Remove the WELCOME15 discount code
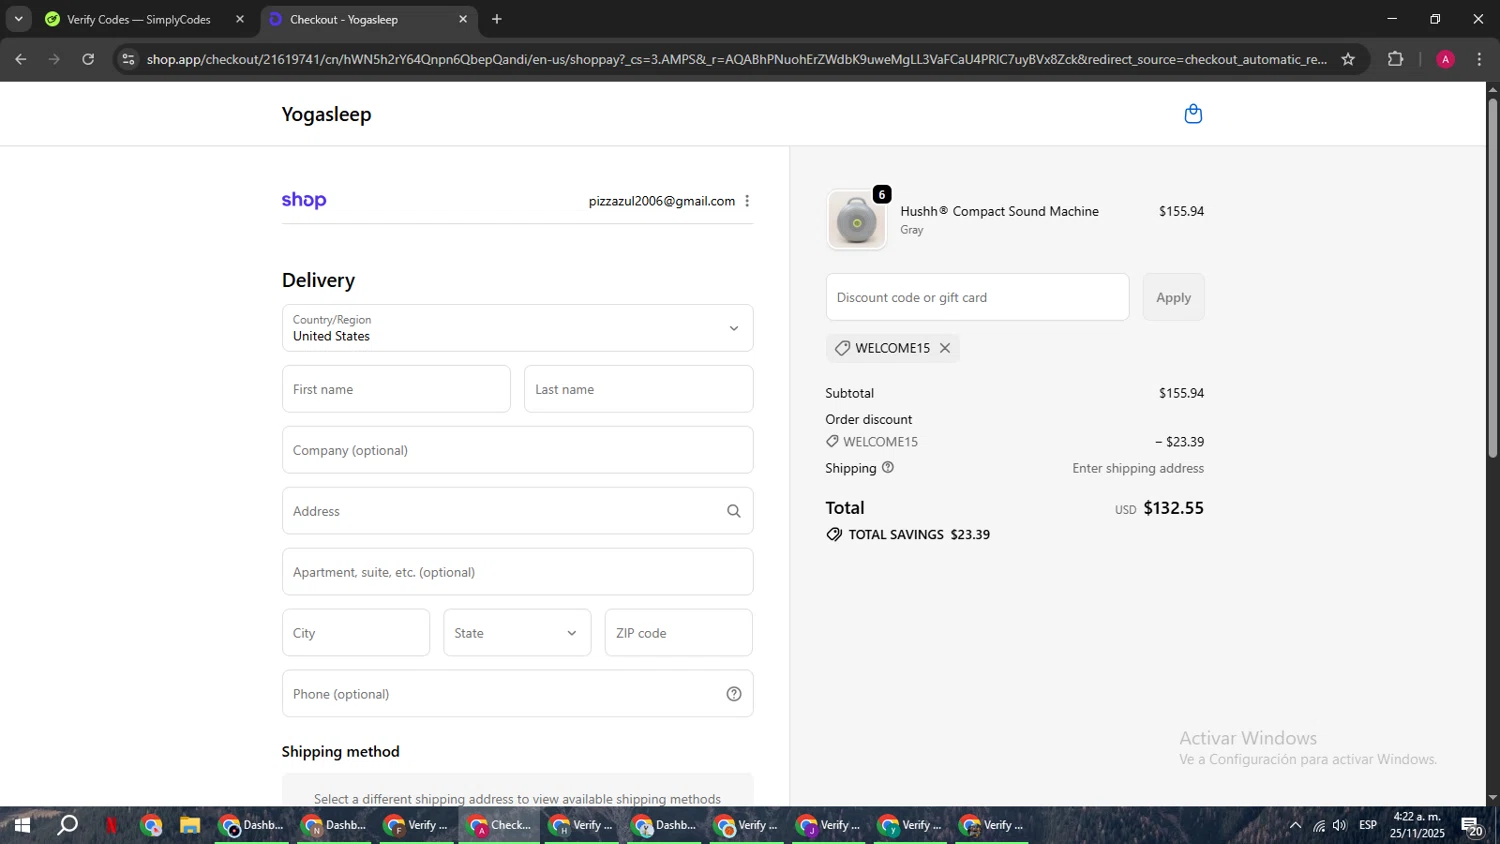Image resolution: width=1500 pixels, height=844 pixels. (x=945, y=348)
